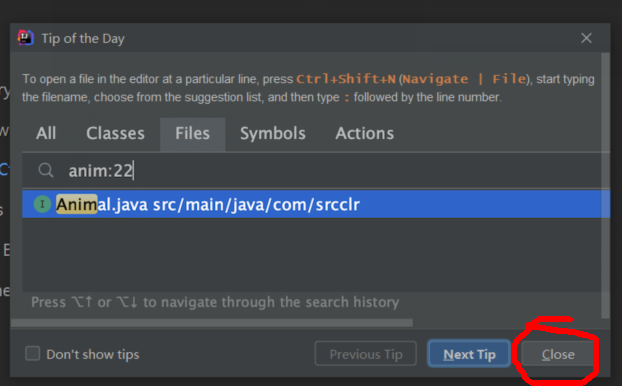Click the Close button circled in red

pos(558,354)
